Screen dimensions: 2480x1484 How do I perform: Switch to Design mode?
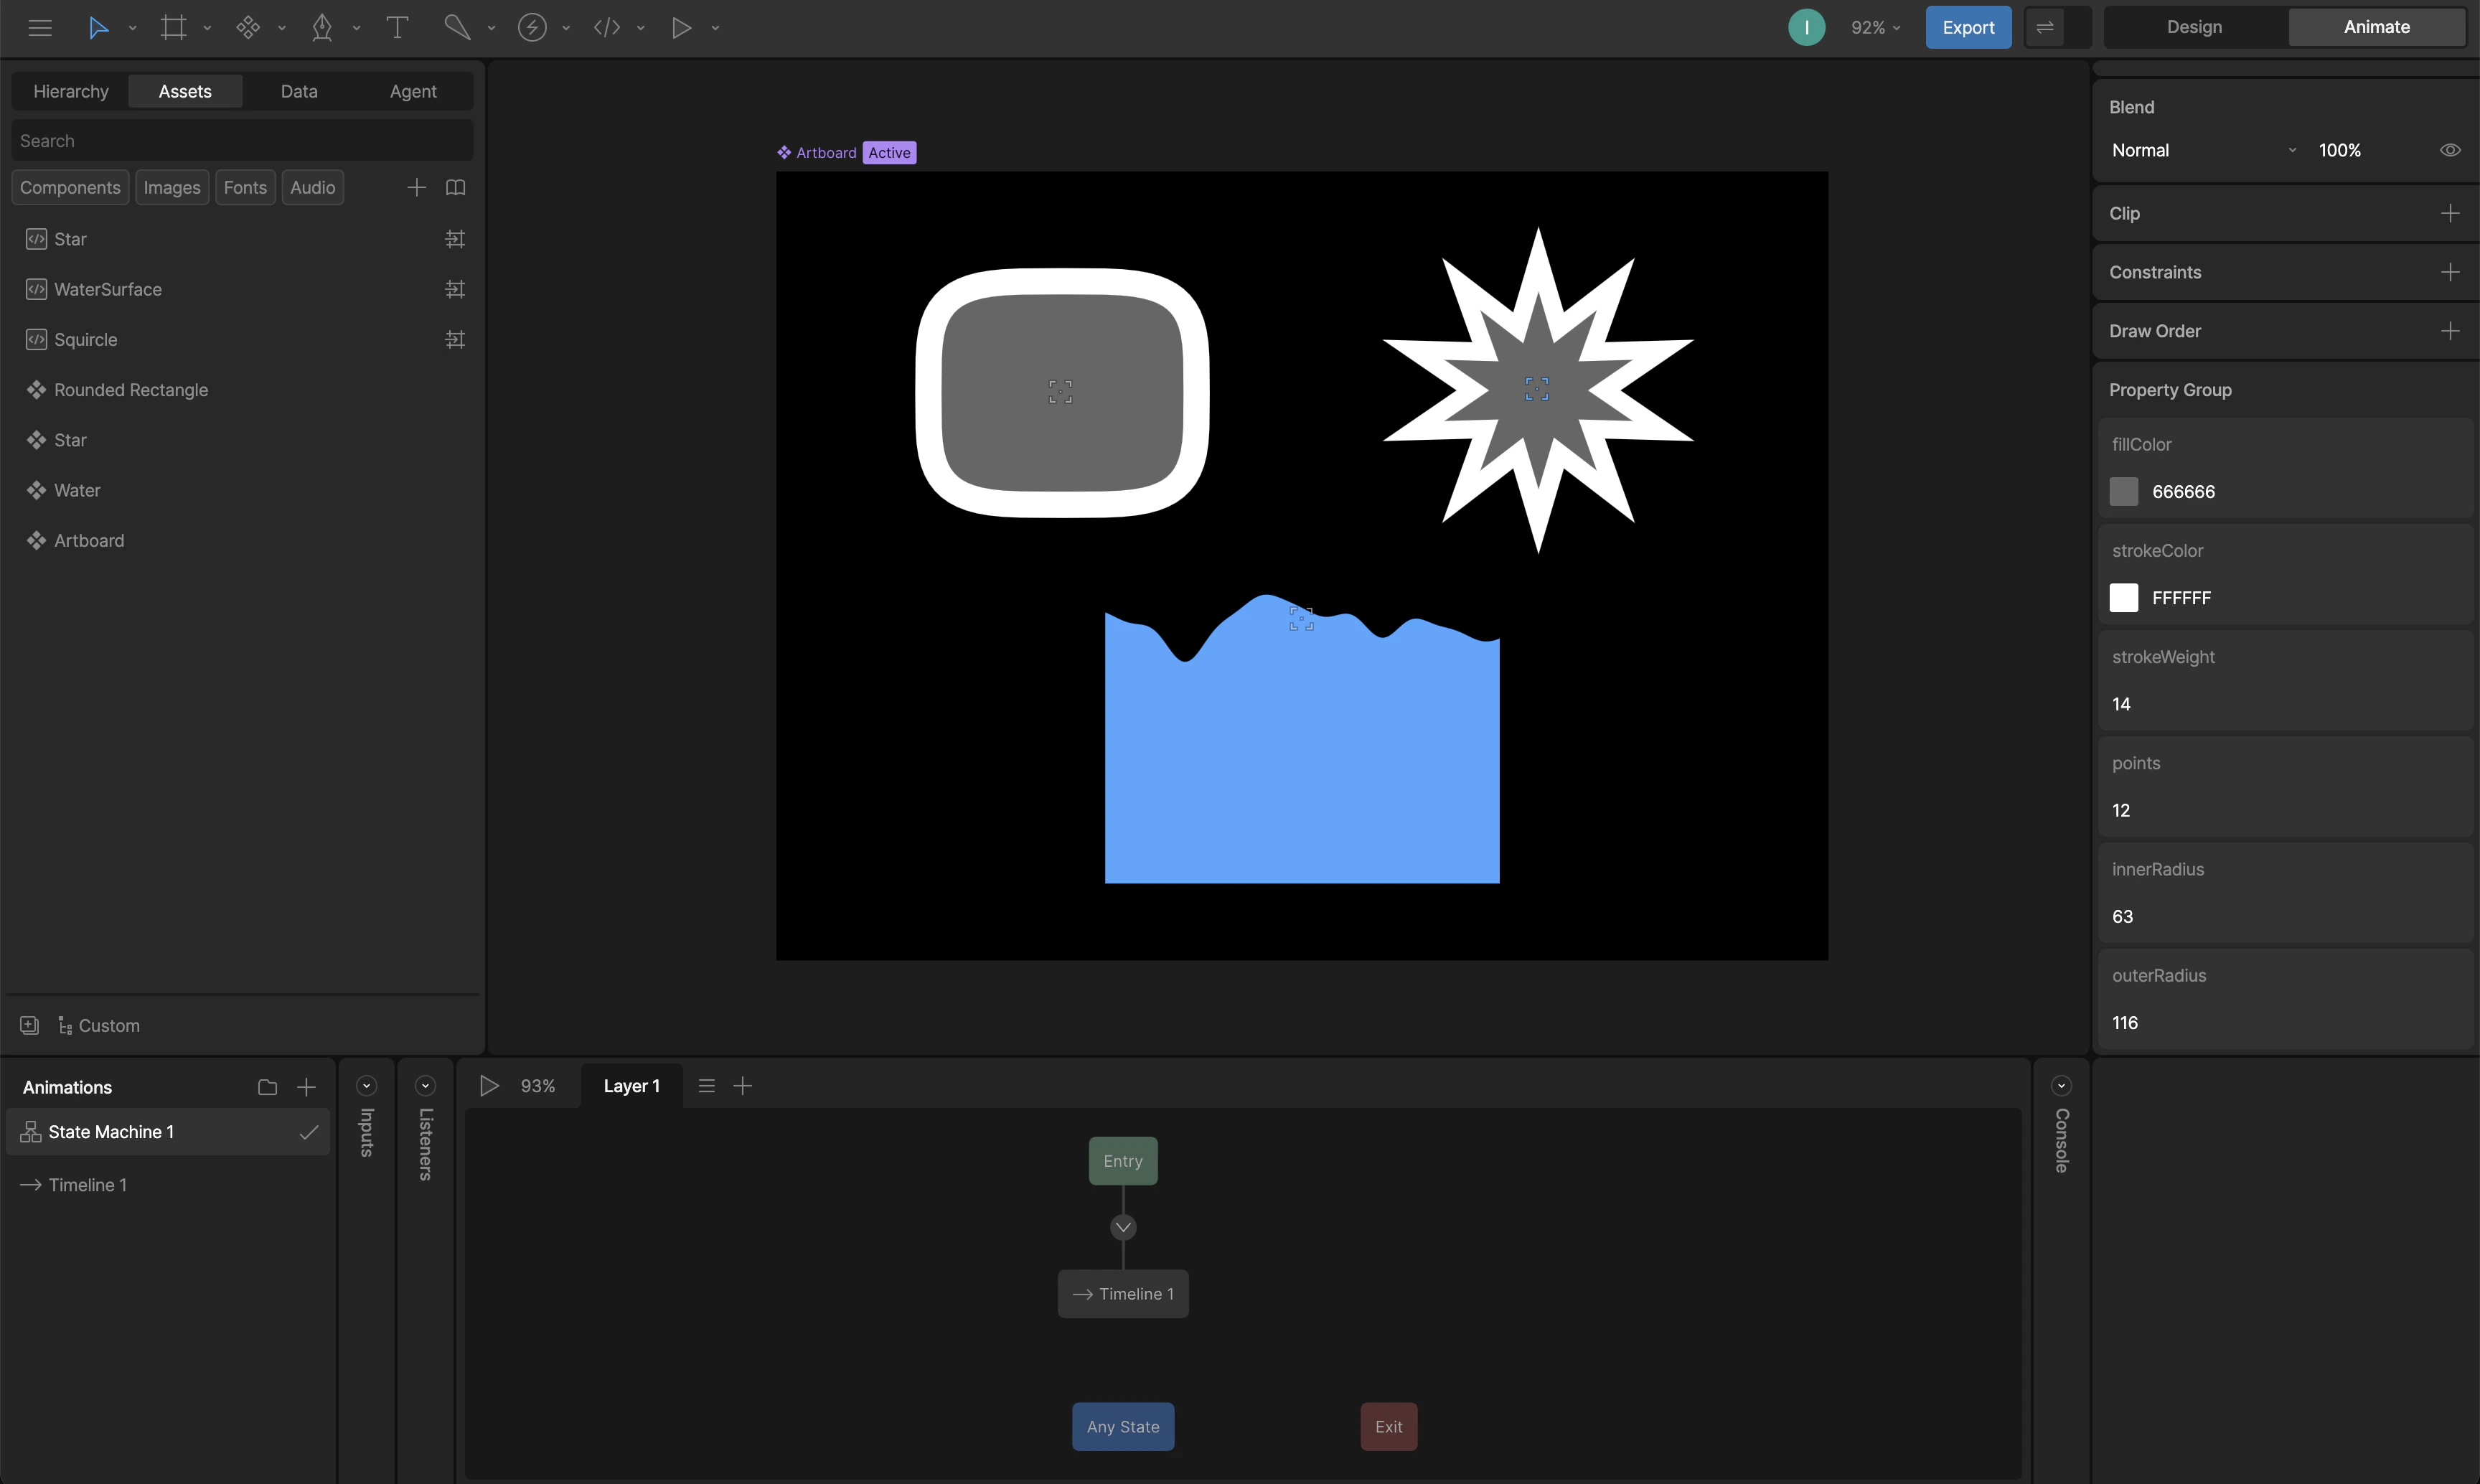(2194, 27)
